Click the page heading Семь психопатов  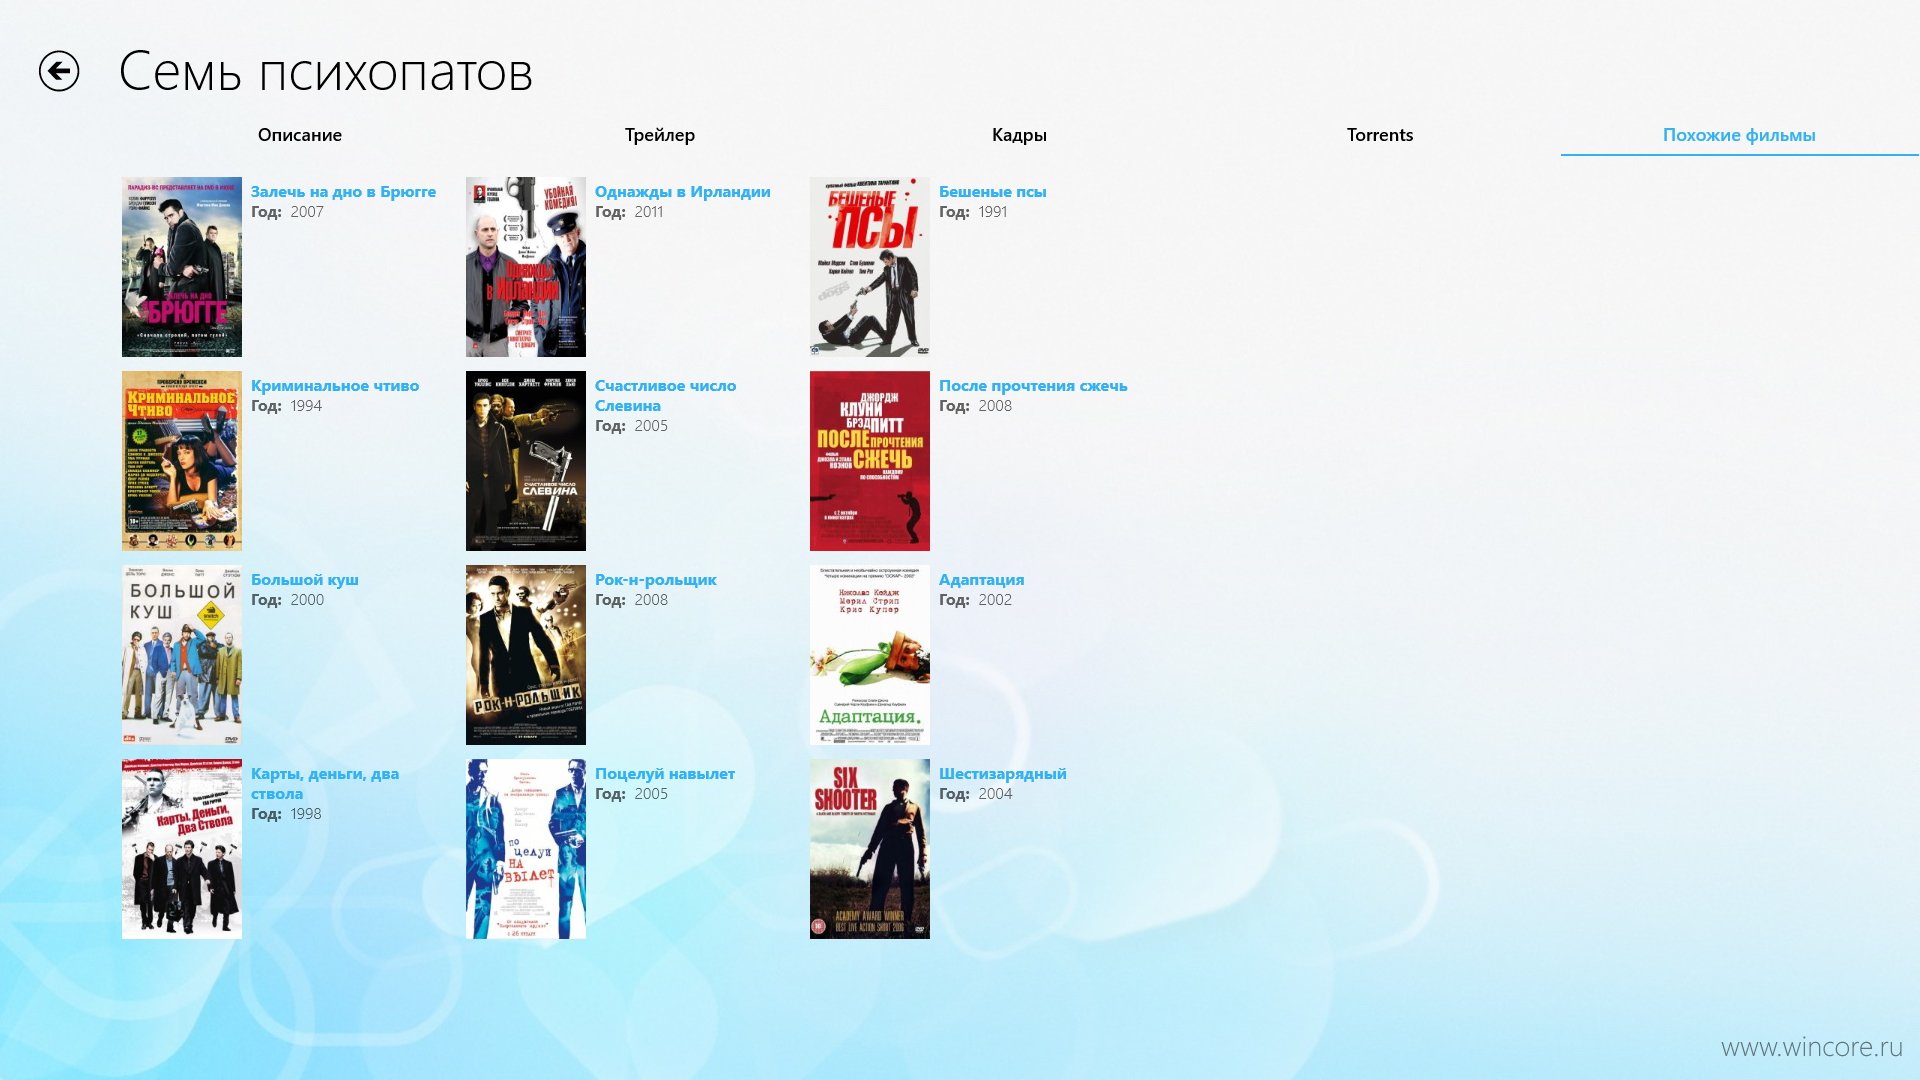tap(326, 72)
